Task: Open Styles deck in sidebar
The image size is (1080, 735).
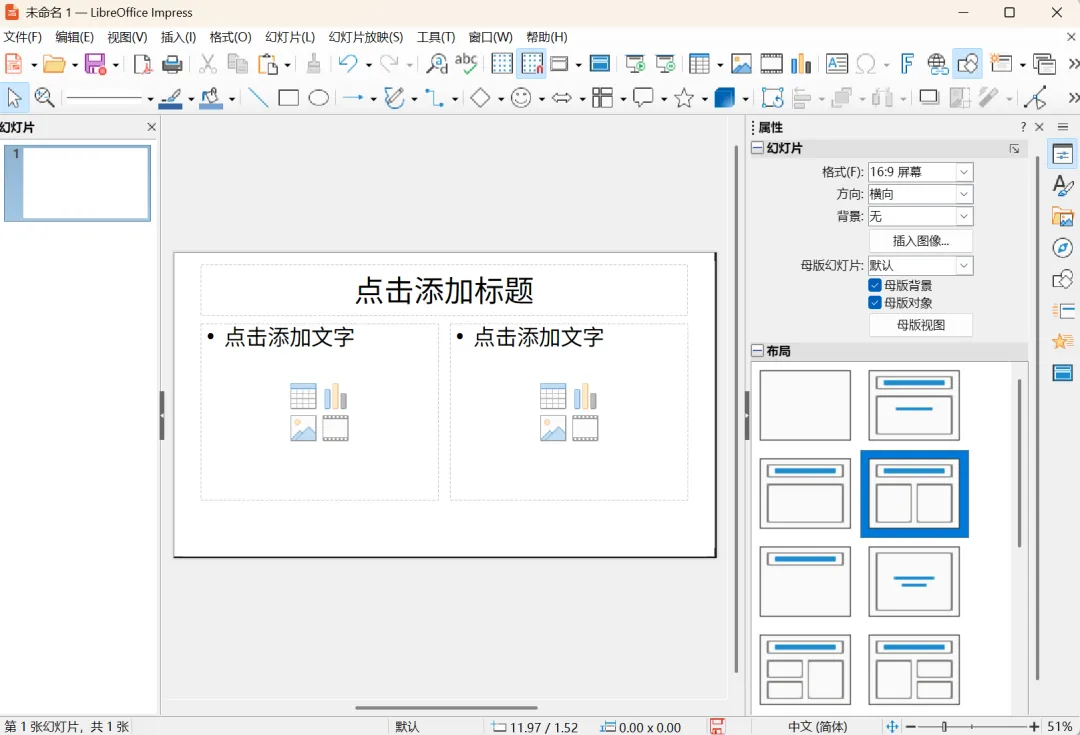Action: tap(1063, 185)
